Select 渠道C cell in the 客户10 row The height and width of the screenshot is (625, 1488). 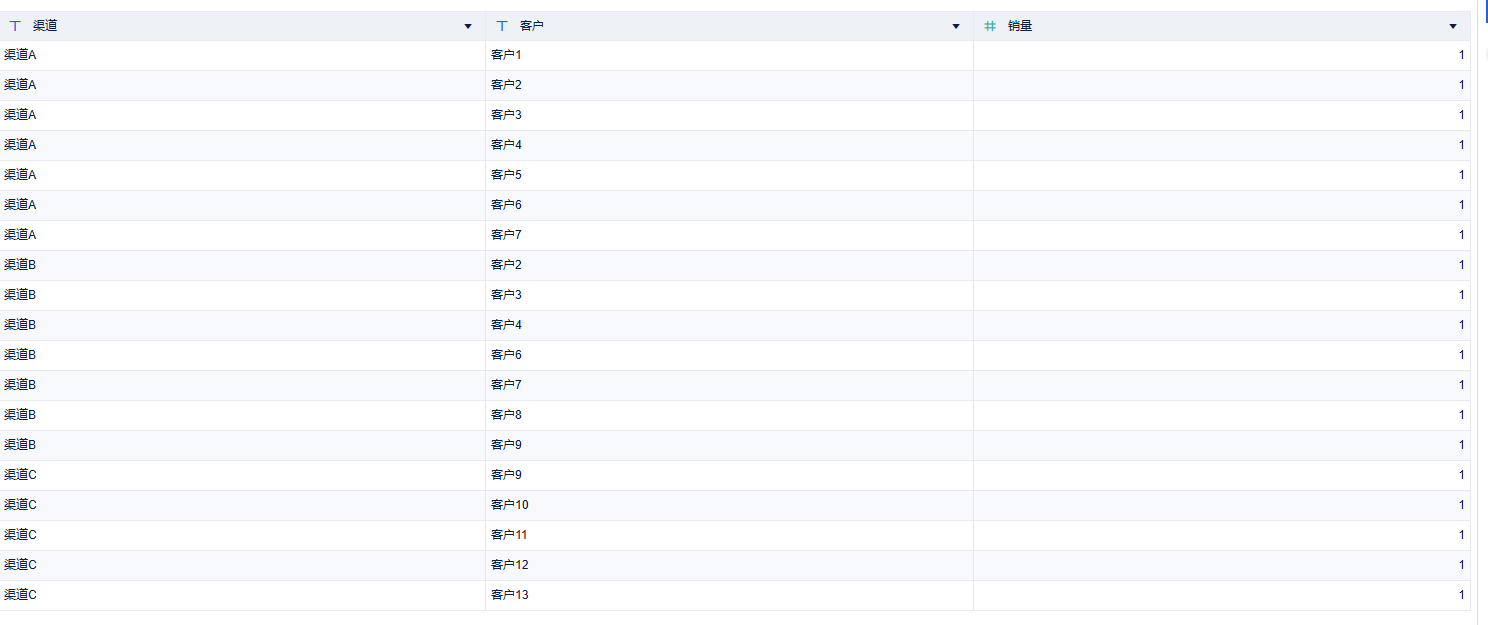click(242, 505)
